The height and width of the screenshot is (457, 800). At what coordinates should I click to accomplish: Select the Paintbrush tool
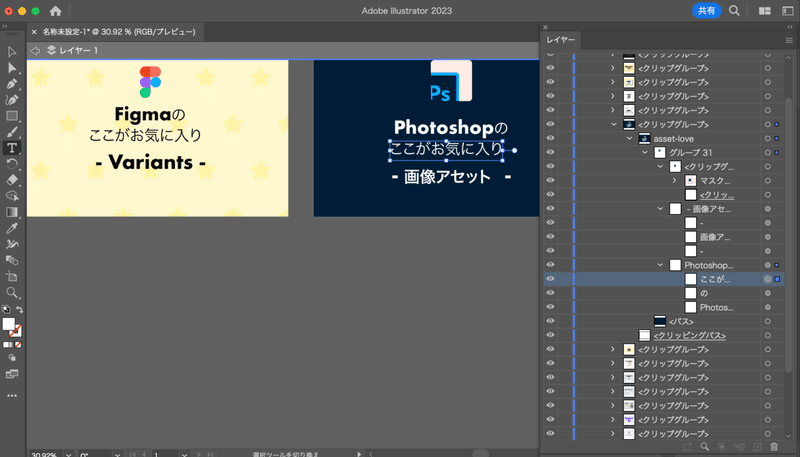(12, 132)
